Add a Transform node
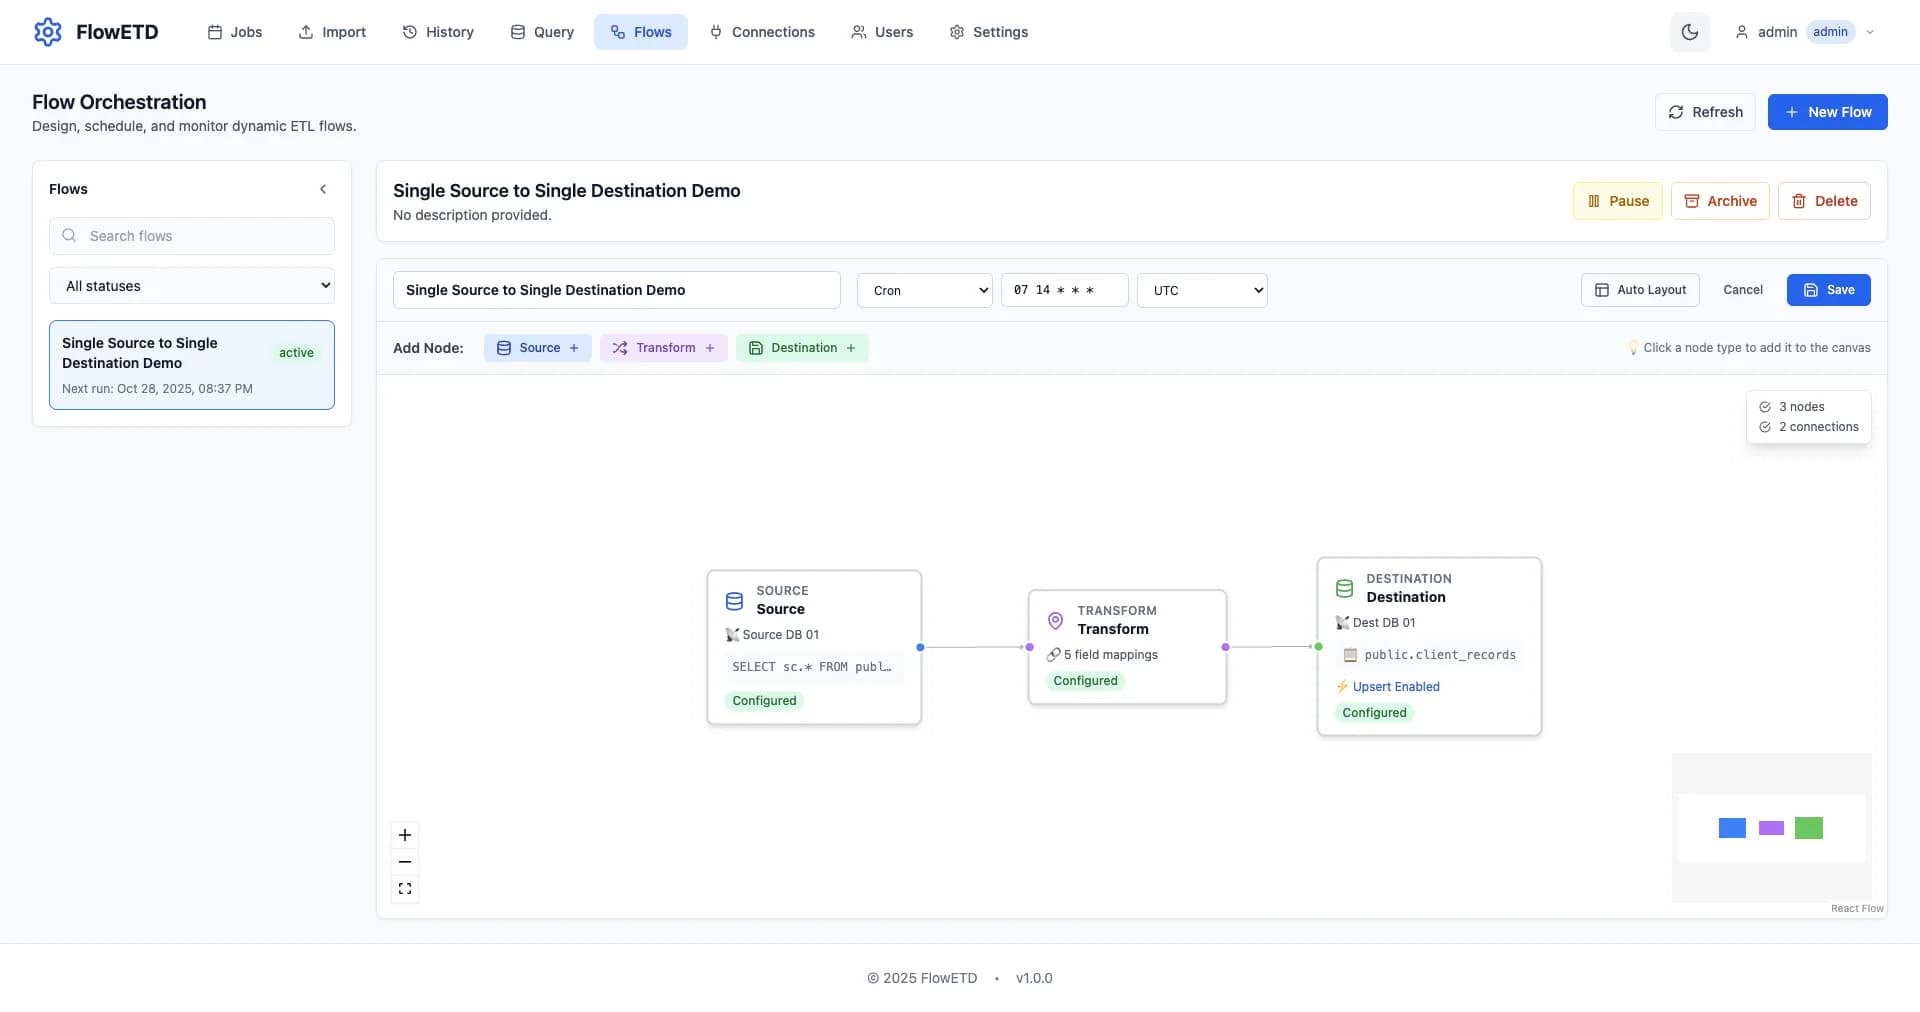1920x1012 pixels. 664,348
